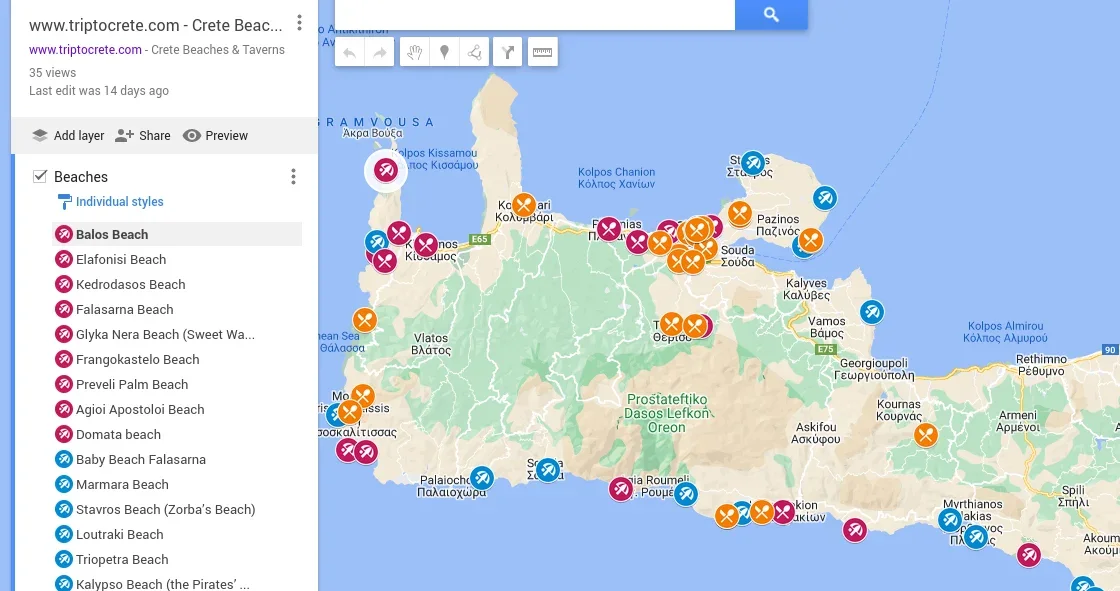Choose Agioi Apostoloi Beach in the list
Screen dimensions: 1120x591
pos(177,409)
